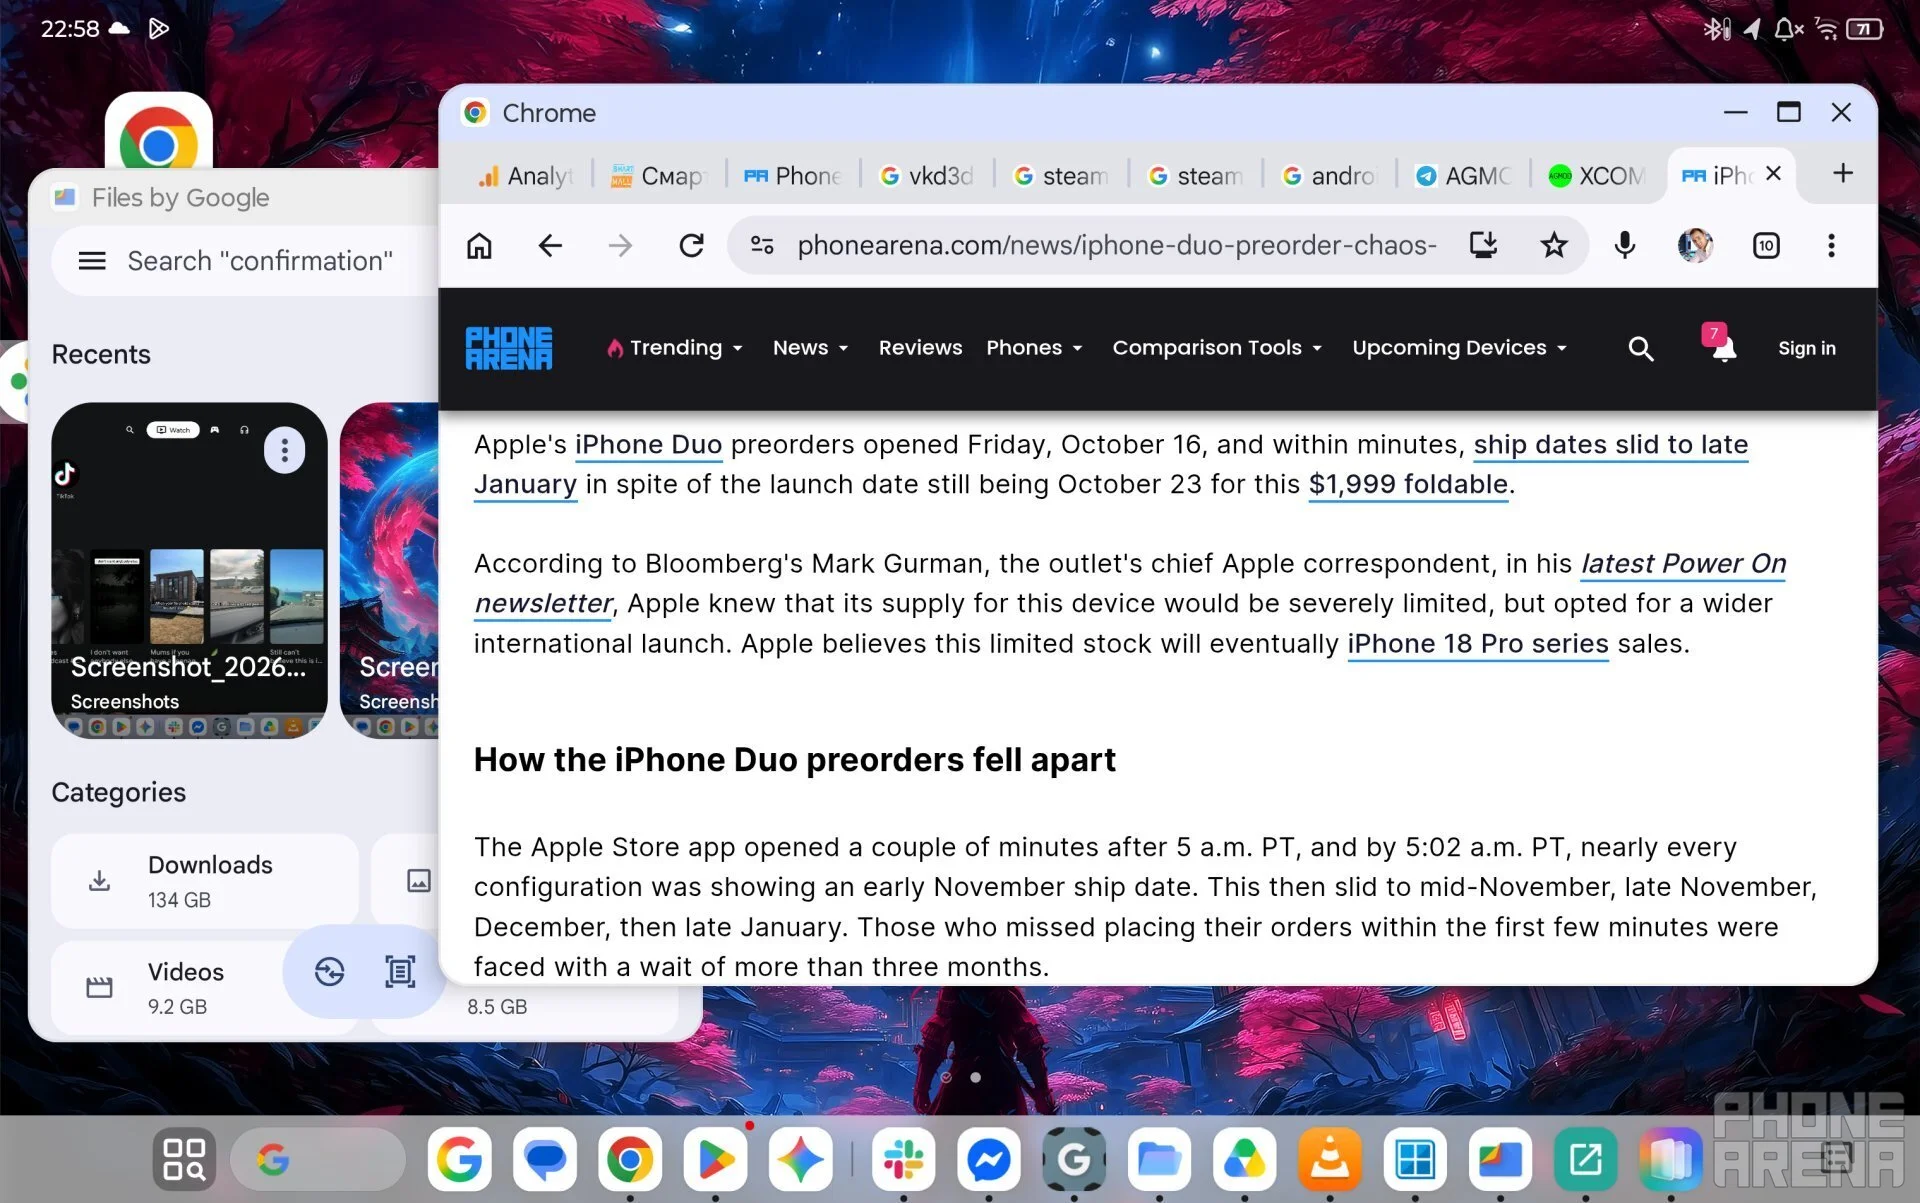
Task: Click PhoneArena logo in site header
Action: point(509,348)
